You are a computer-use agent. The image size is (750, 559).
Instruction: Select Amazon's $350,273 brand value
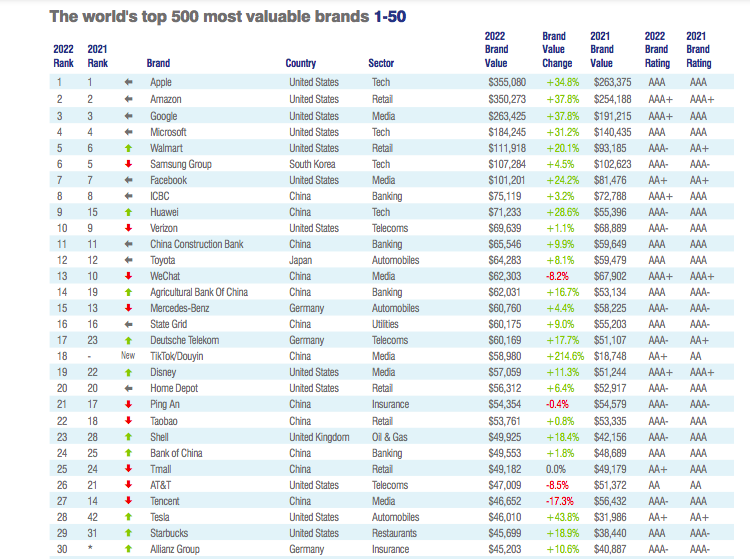(507, 99)
